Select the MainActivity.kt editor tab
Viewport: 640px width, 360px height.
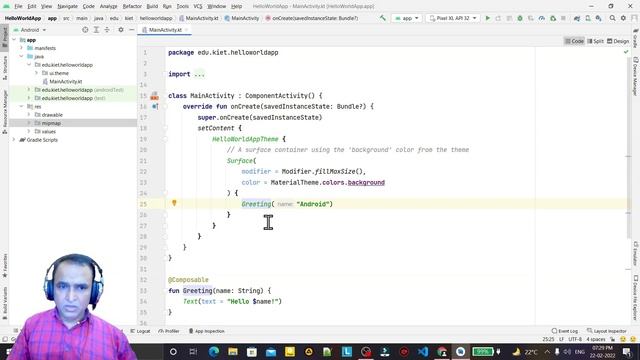point(165,30)
